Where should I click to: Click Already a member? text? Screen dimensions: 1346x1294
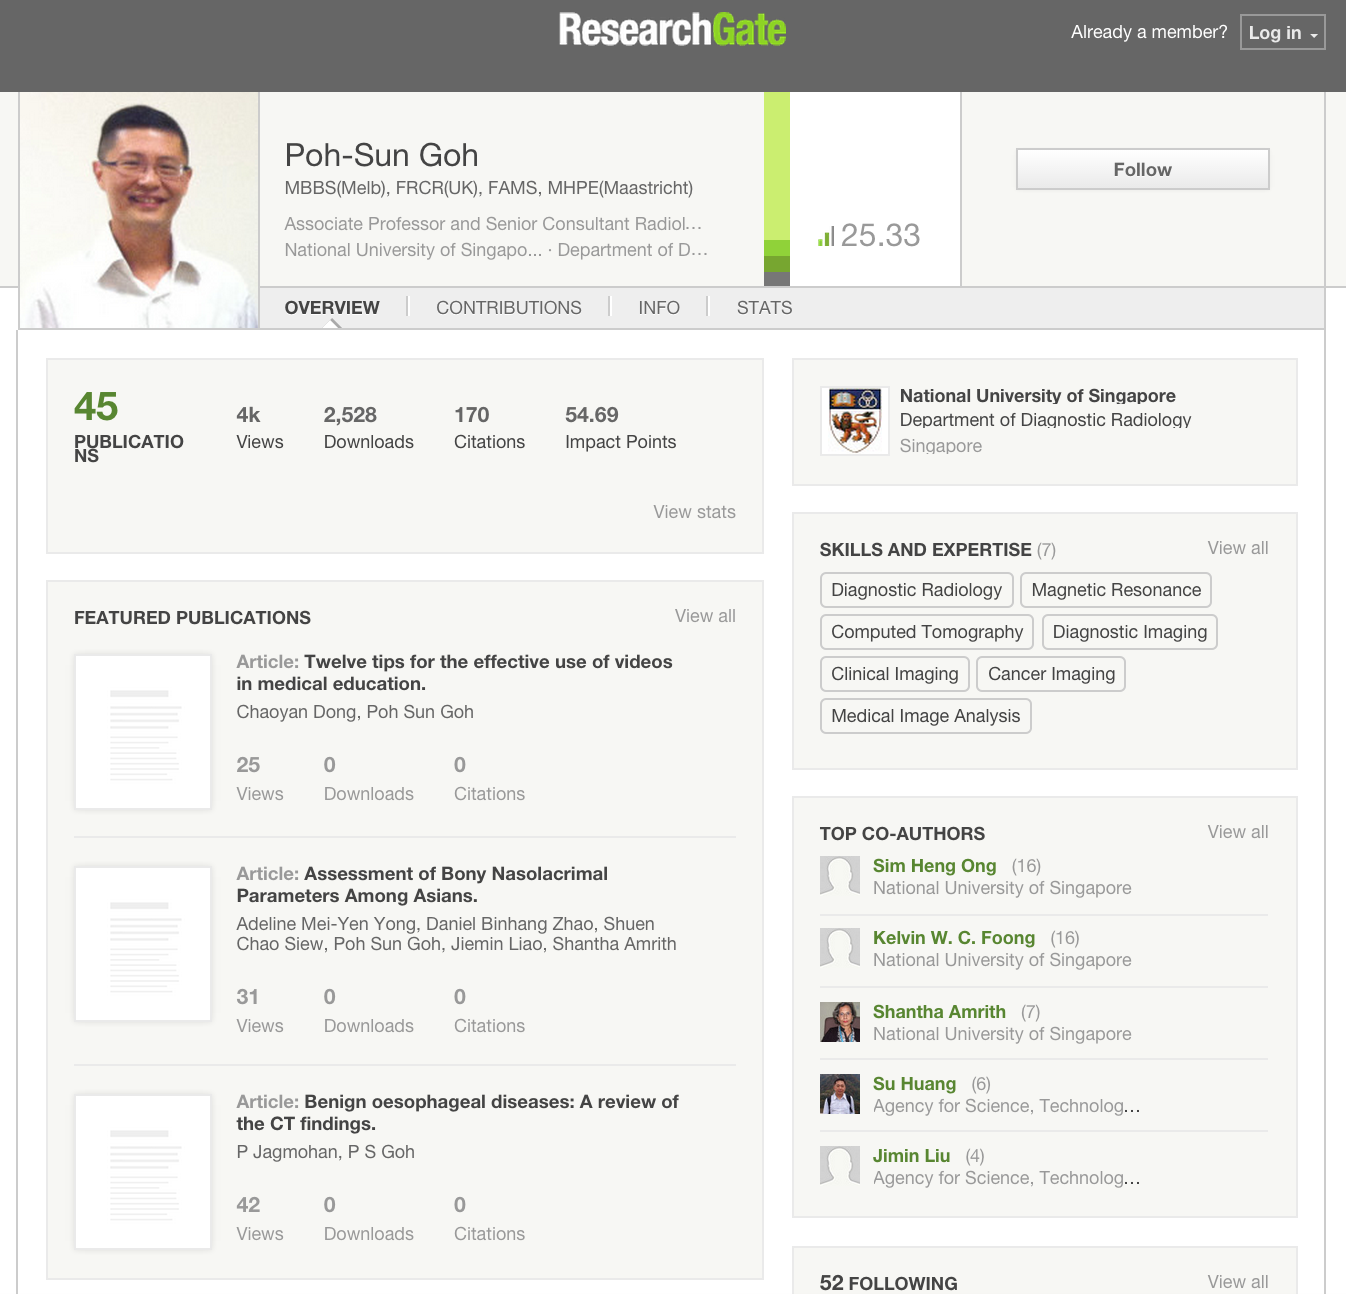point(1149,32)
